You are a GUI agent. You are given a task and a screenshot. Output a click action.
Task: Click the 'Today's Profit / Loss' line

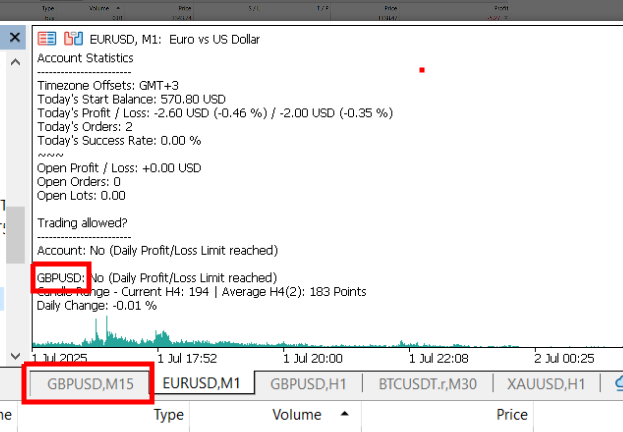215,113
